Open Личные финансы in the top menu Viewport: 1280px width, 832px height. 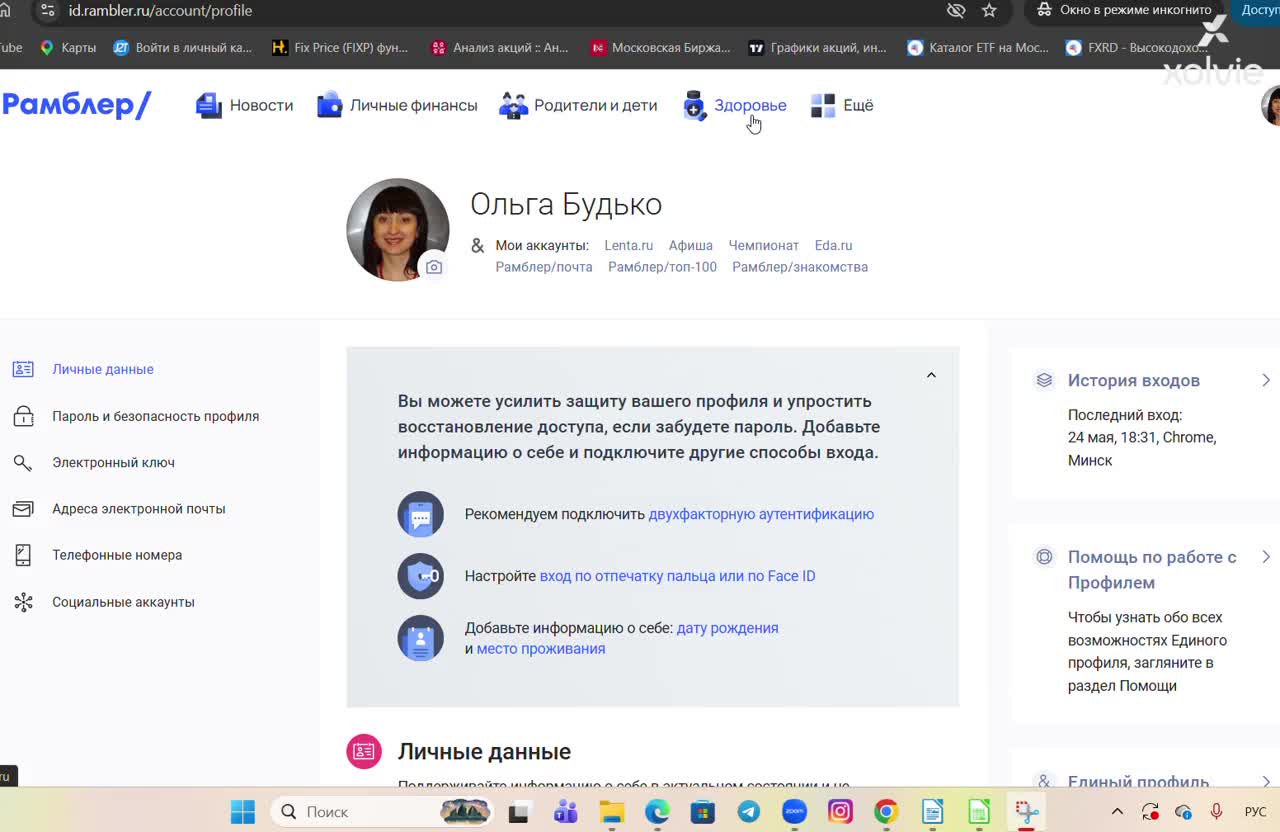pos(397,105)
